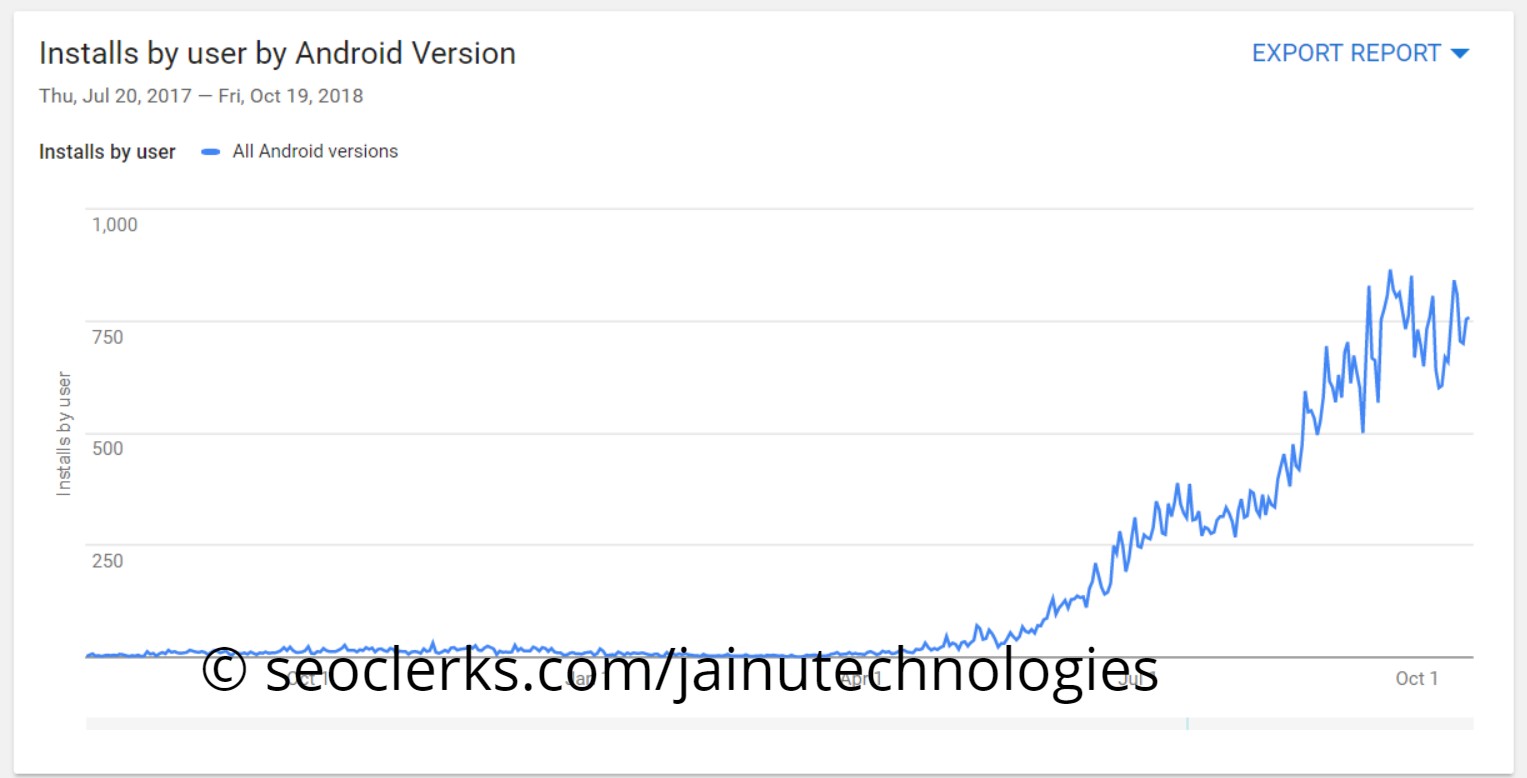
Task: Toggle the All Android versions legend marker
Action: [x=211, y=152]
